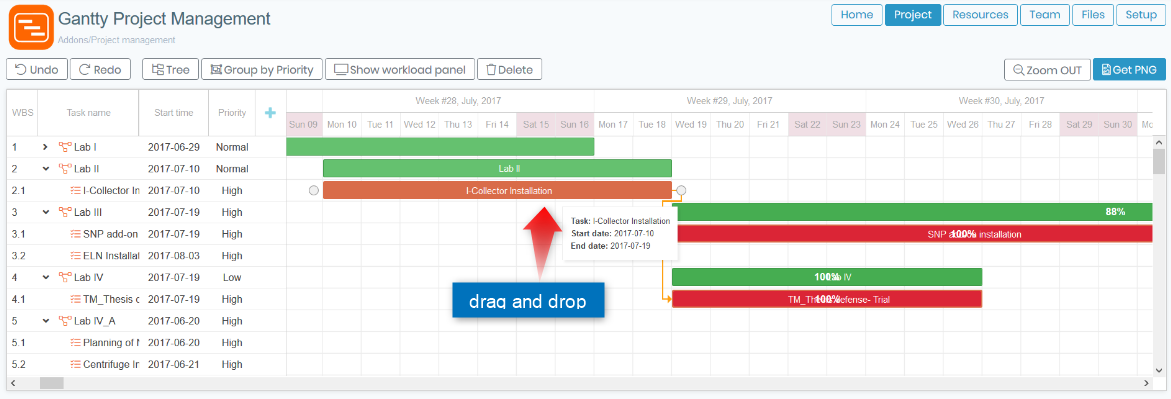The height and width of the screenshot is (399, 1171).
Task: Click the right link circle of I-Collector bar
Action: (681, 191)
